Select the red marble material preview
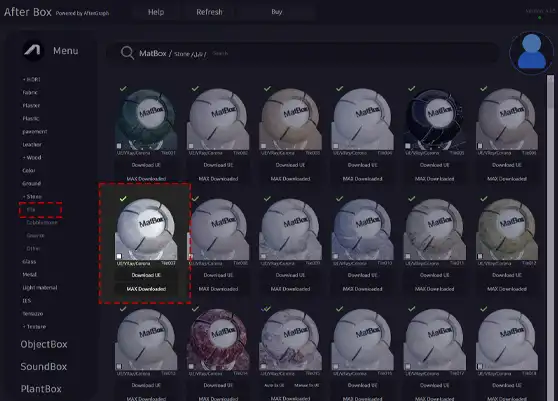This screenshot has height=401, width=558. click(x=218, y=340)
